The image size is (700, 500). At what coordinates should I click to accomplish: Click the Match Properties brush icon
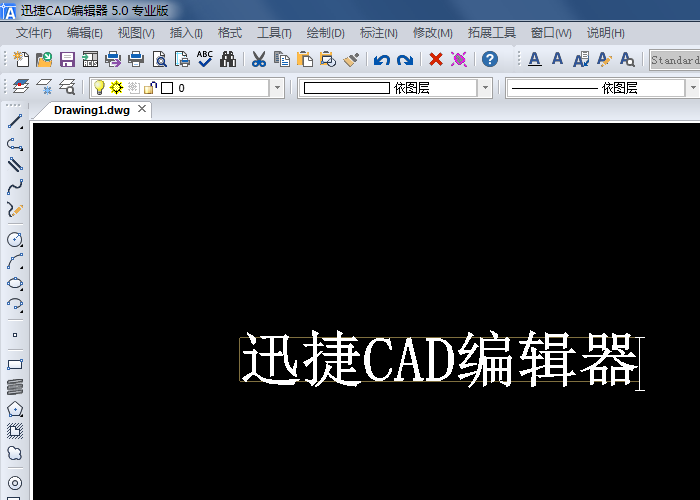[351, 59]
